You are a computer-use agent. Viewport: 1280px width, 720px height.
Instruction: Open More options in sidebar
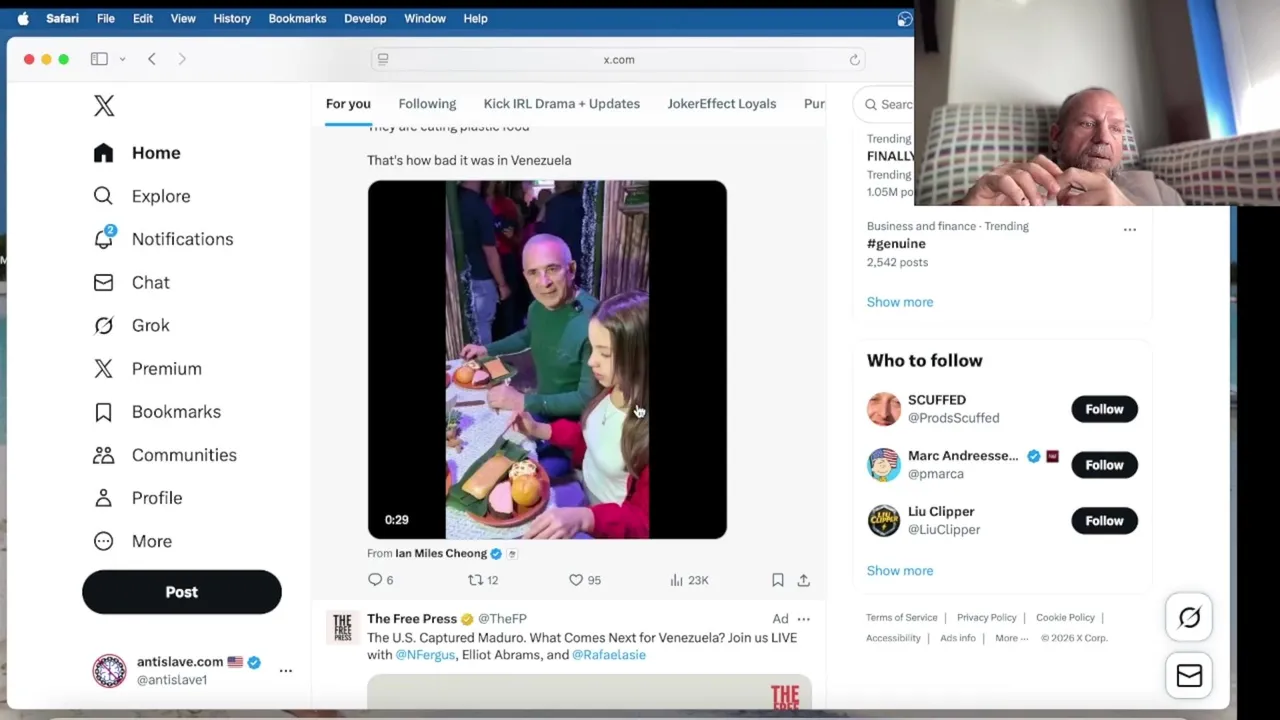[132, 541]
